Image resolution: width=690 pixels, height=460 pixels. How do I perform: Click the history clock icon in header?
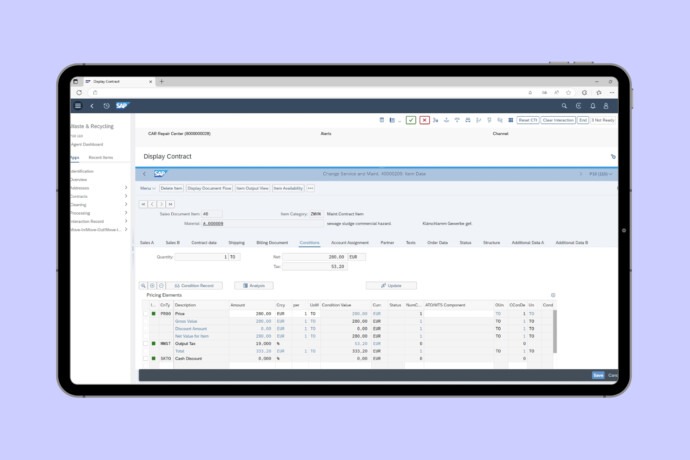(x=106, y=105)
